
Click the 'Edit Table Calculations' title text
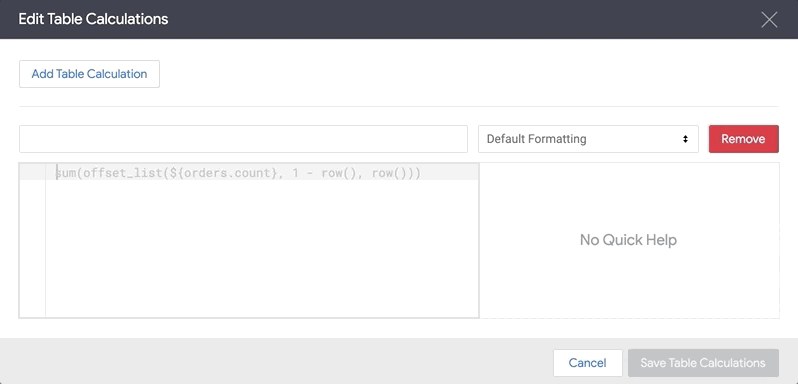click(x=93, y=19)
